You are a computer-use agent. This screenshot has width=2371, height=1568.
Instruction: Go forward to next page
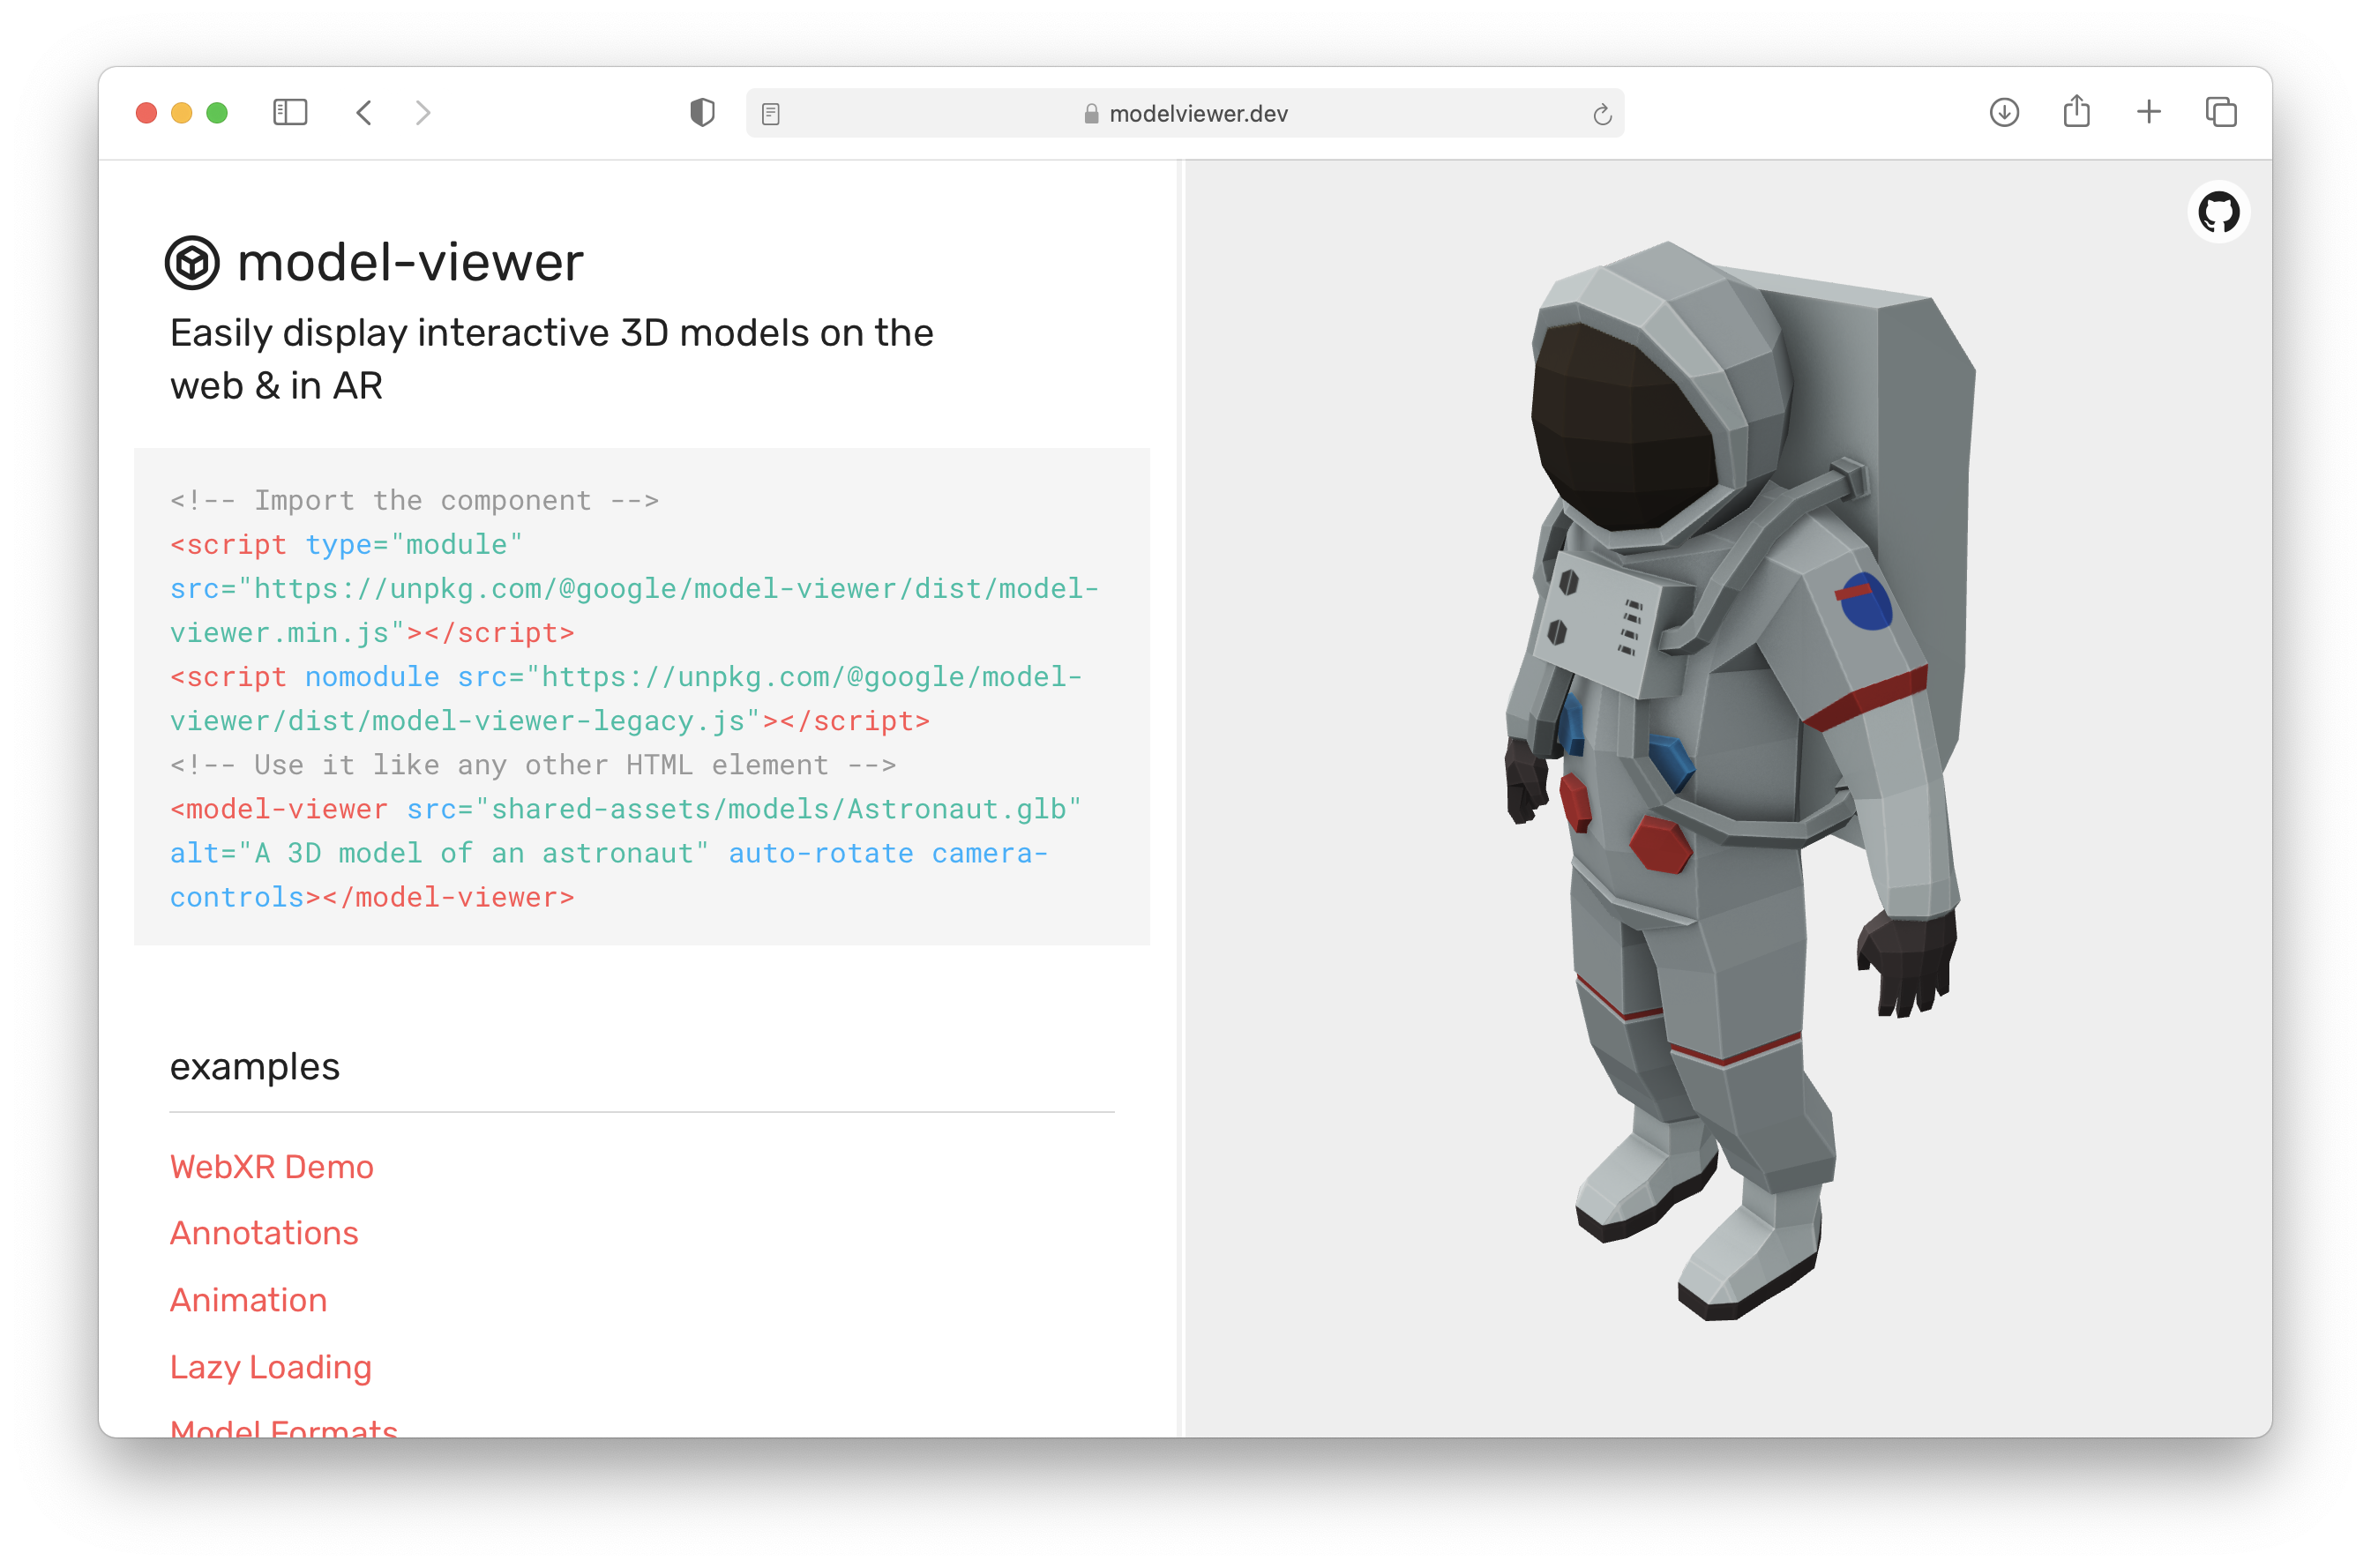pos(423,112)
